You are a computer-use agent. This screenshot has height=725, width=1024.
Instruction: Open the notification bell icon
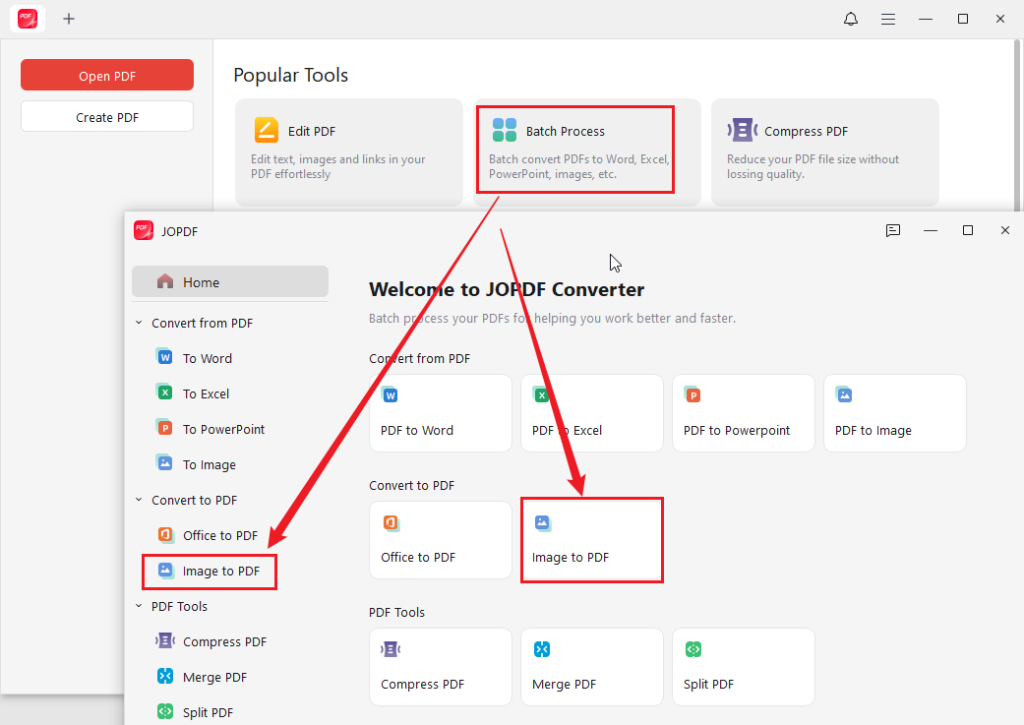pos(850,19)
